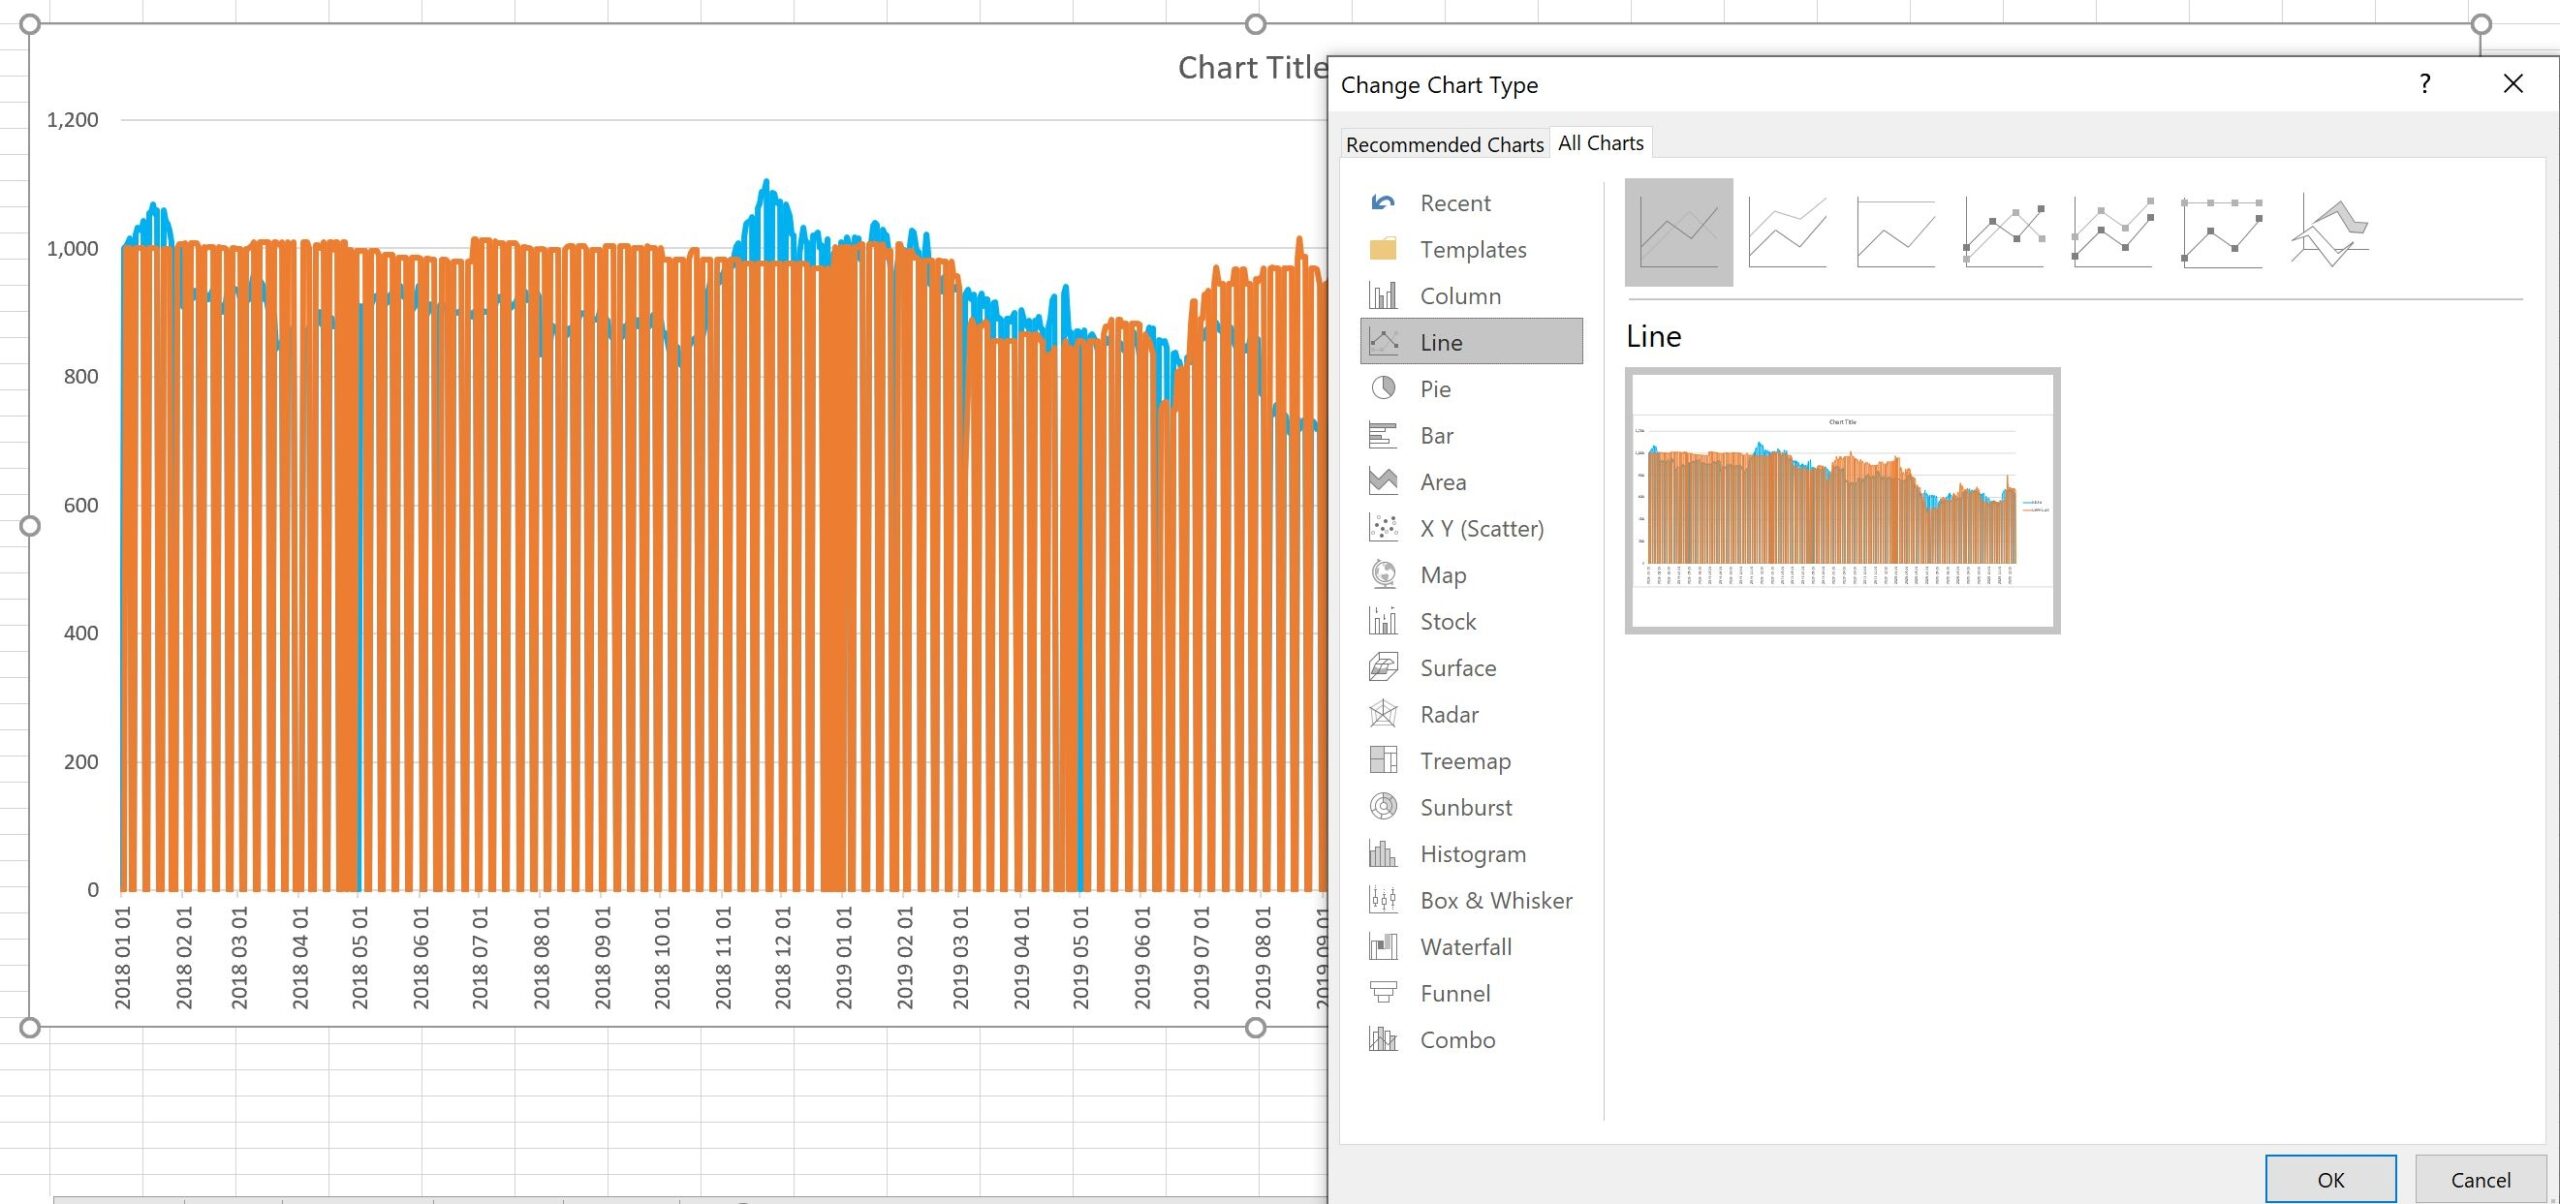Select the 3-D Line subtype icon
The width and height of the screenshot is (2560, 1204).
[x=2330, y=232]
